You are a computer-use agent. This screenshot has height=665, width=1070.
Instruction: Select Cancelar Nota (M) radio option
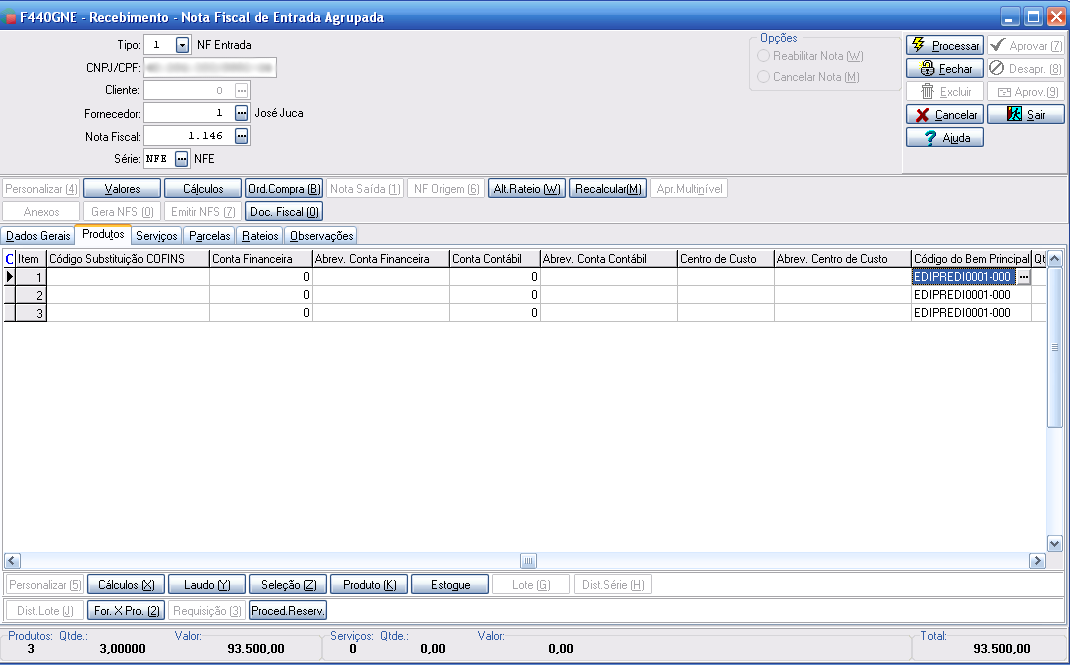click(809, 77)
